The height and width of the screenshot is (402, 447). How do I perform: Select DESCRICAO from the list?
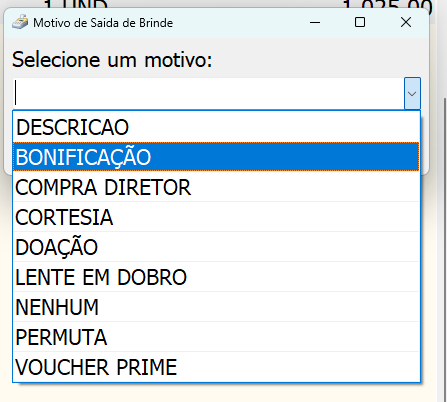(216, 127)
